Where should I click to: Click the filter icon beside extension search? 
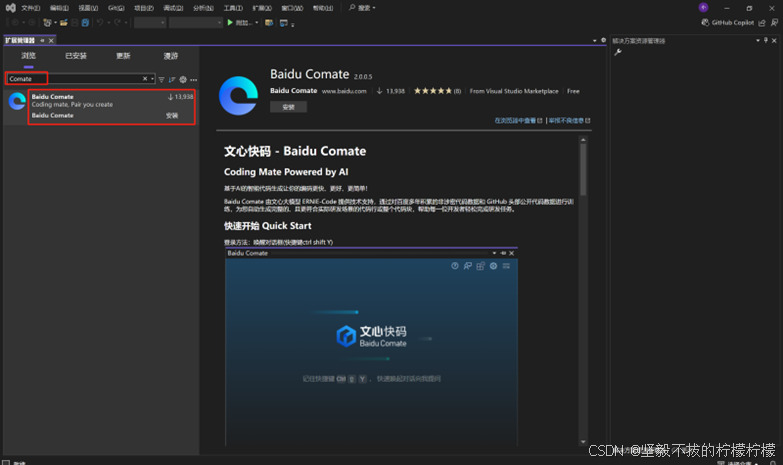coord(161,79)
